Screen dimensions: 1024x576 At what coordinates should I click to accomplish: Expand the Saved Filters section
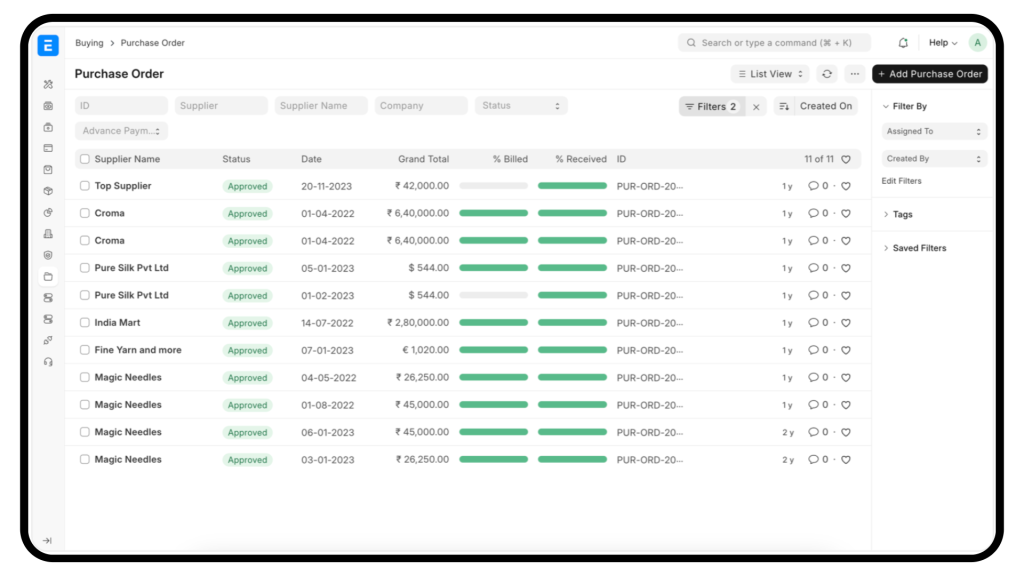pos(919,248)
